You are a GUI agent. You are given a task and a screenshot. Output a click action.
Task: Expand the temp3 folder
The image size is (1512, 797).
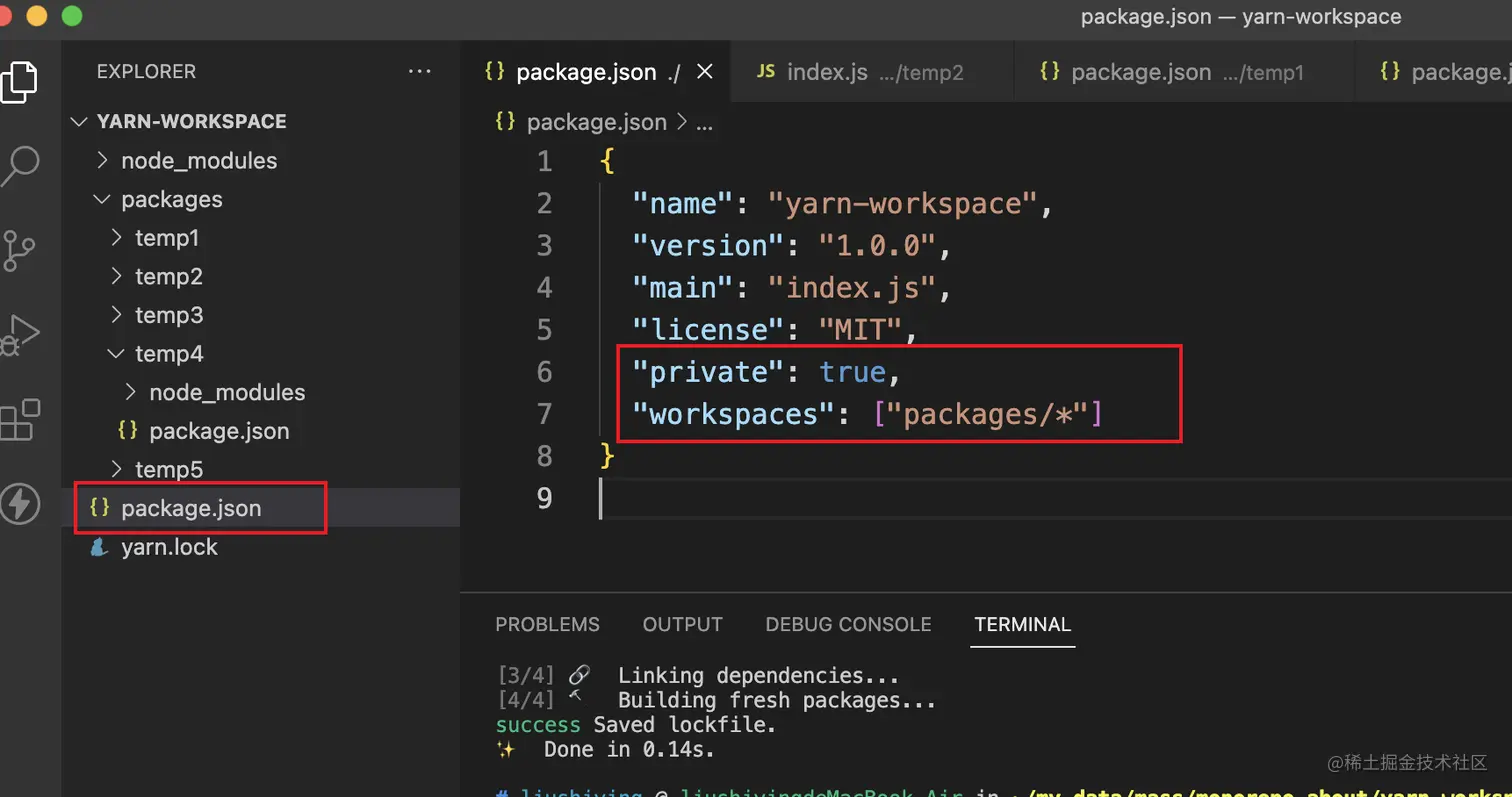click(117, 315)
